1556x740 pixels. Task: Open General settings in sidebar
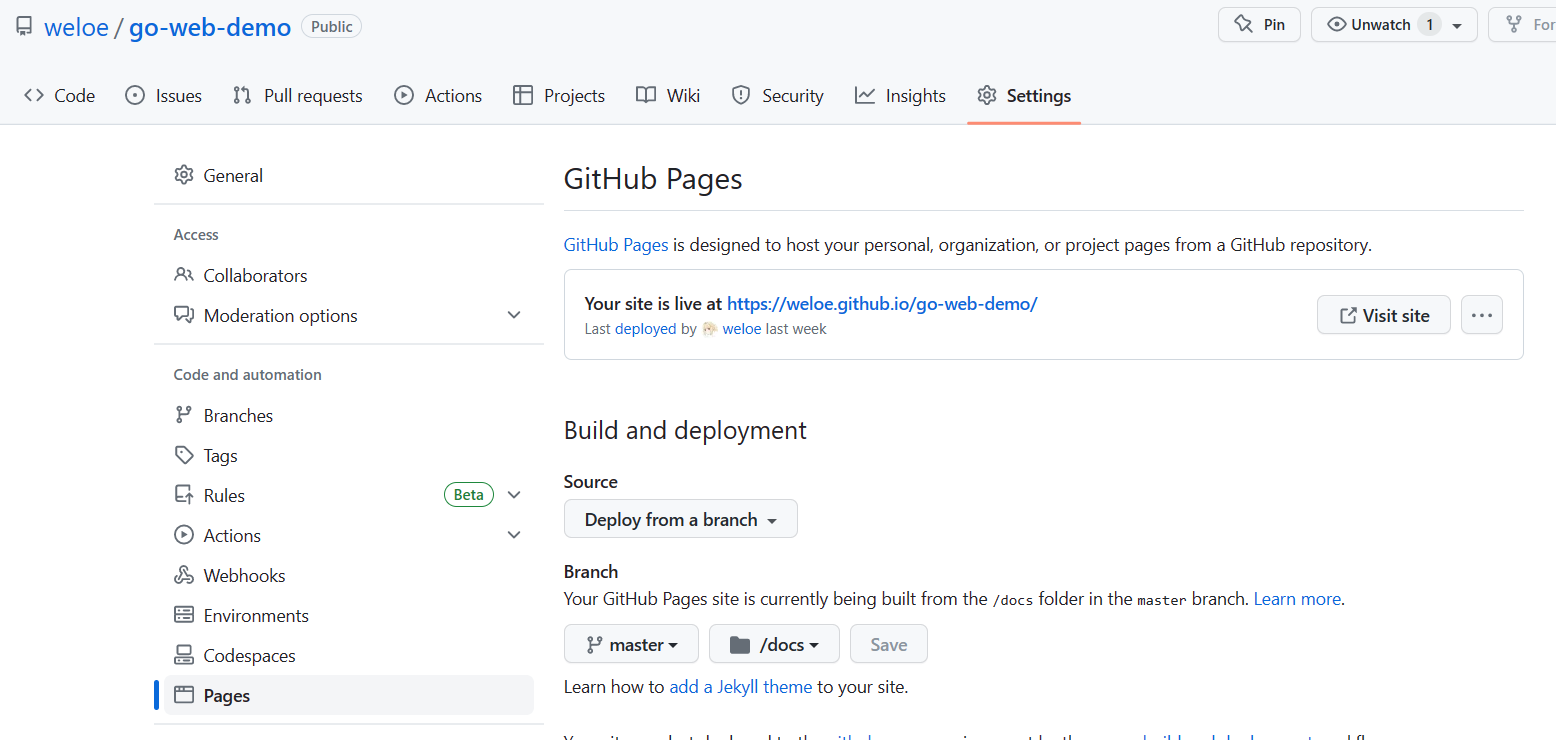349,176
